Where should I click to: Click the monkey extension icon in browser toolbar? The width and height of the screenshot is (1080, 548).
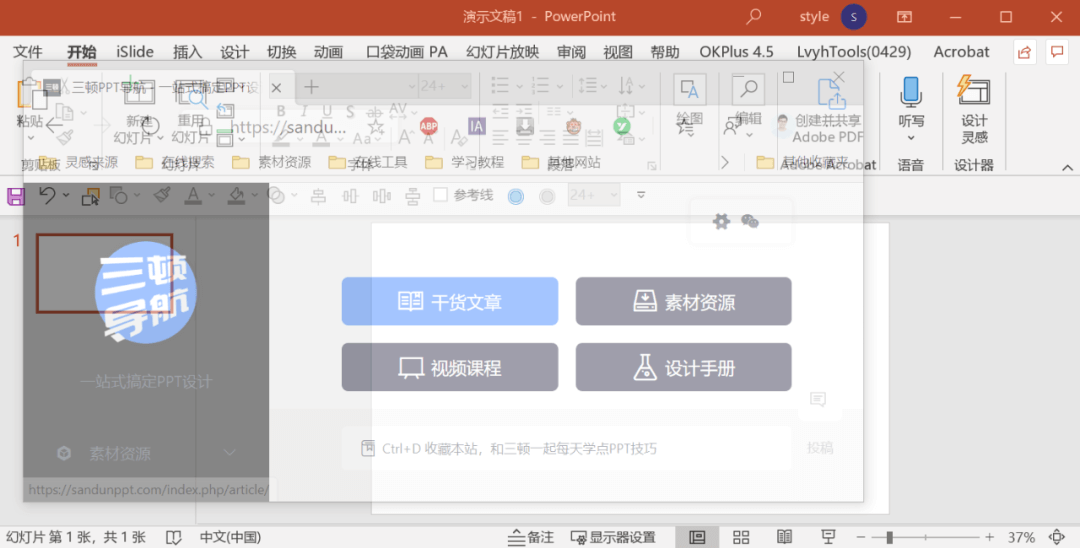pyautogui.click(x=573, y=126)
